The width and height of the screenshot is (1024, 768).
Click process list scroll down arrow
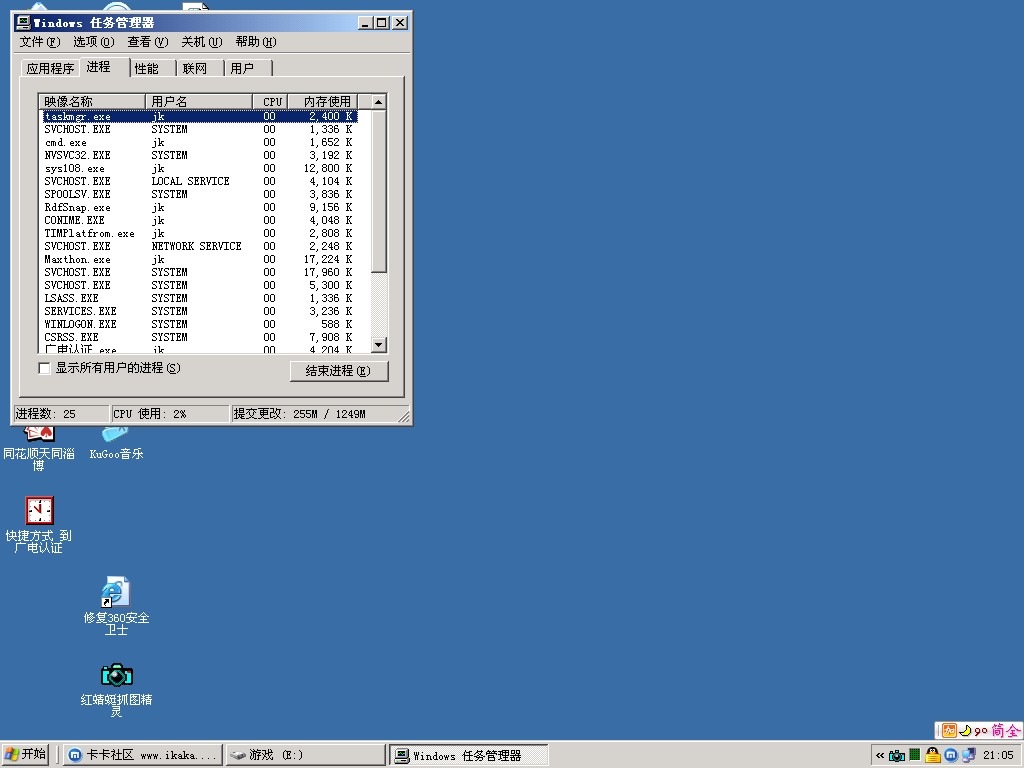coord(379,344)
